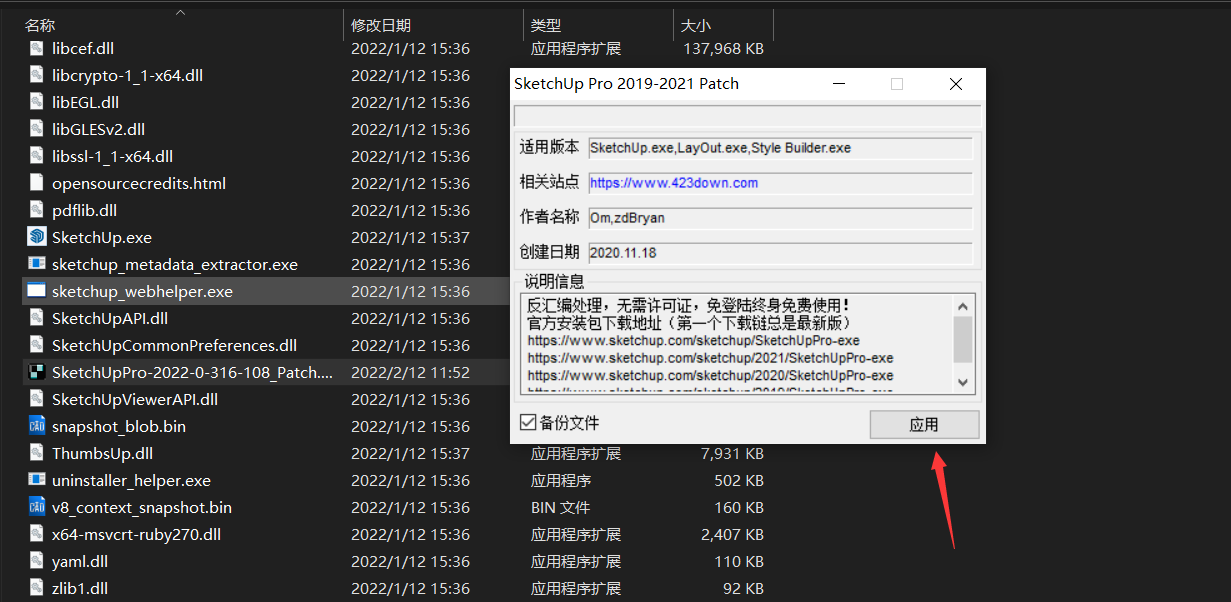The image size is (1231, 602).
Task: Select the file name pdflib.dll
Action: [84, 210]
